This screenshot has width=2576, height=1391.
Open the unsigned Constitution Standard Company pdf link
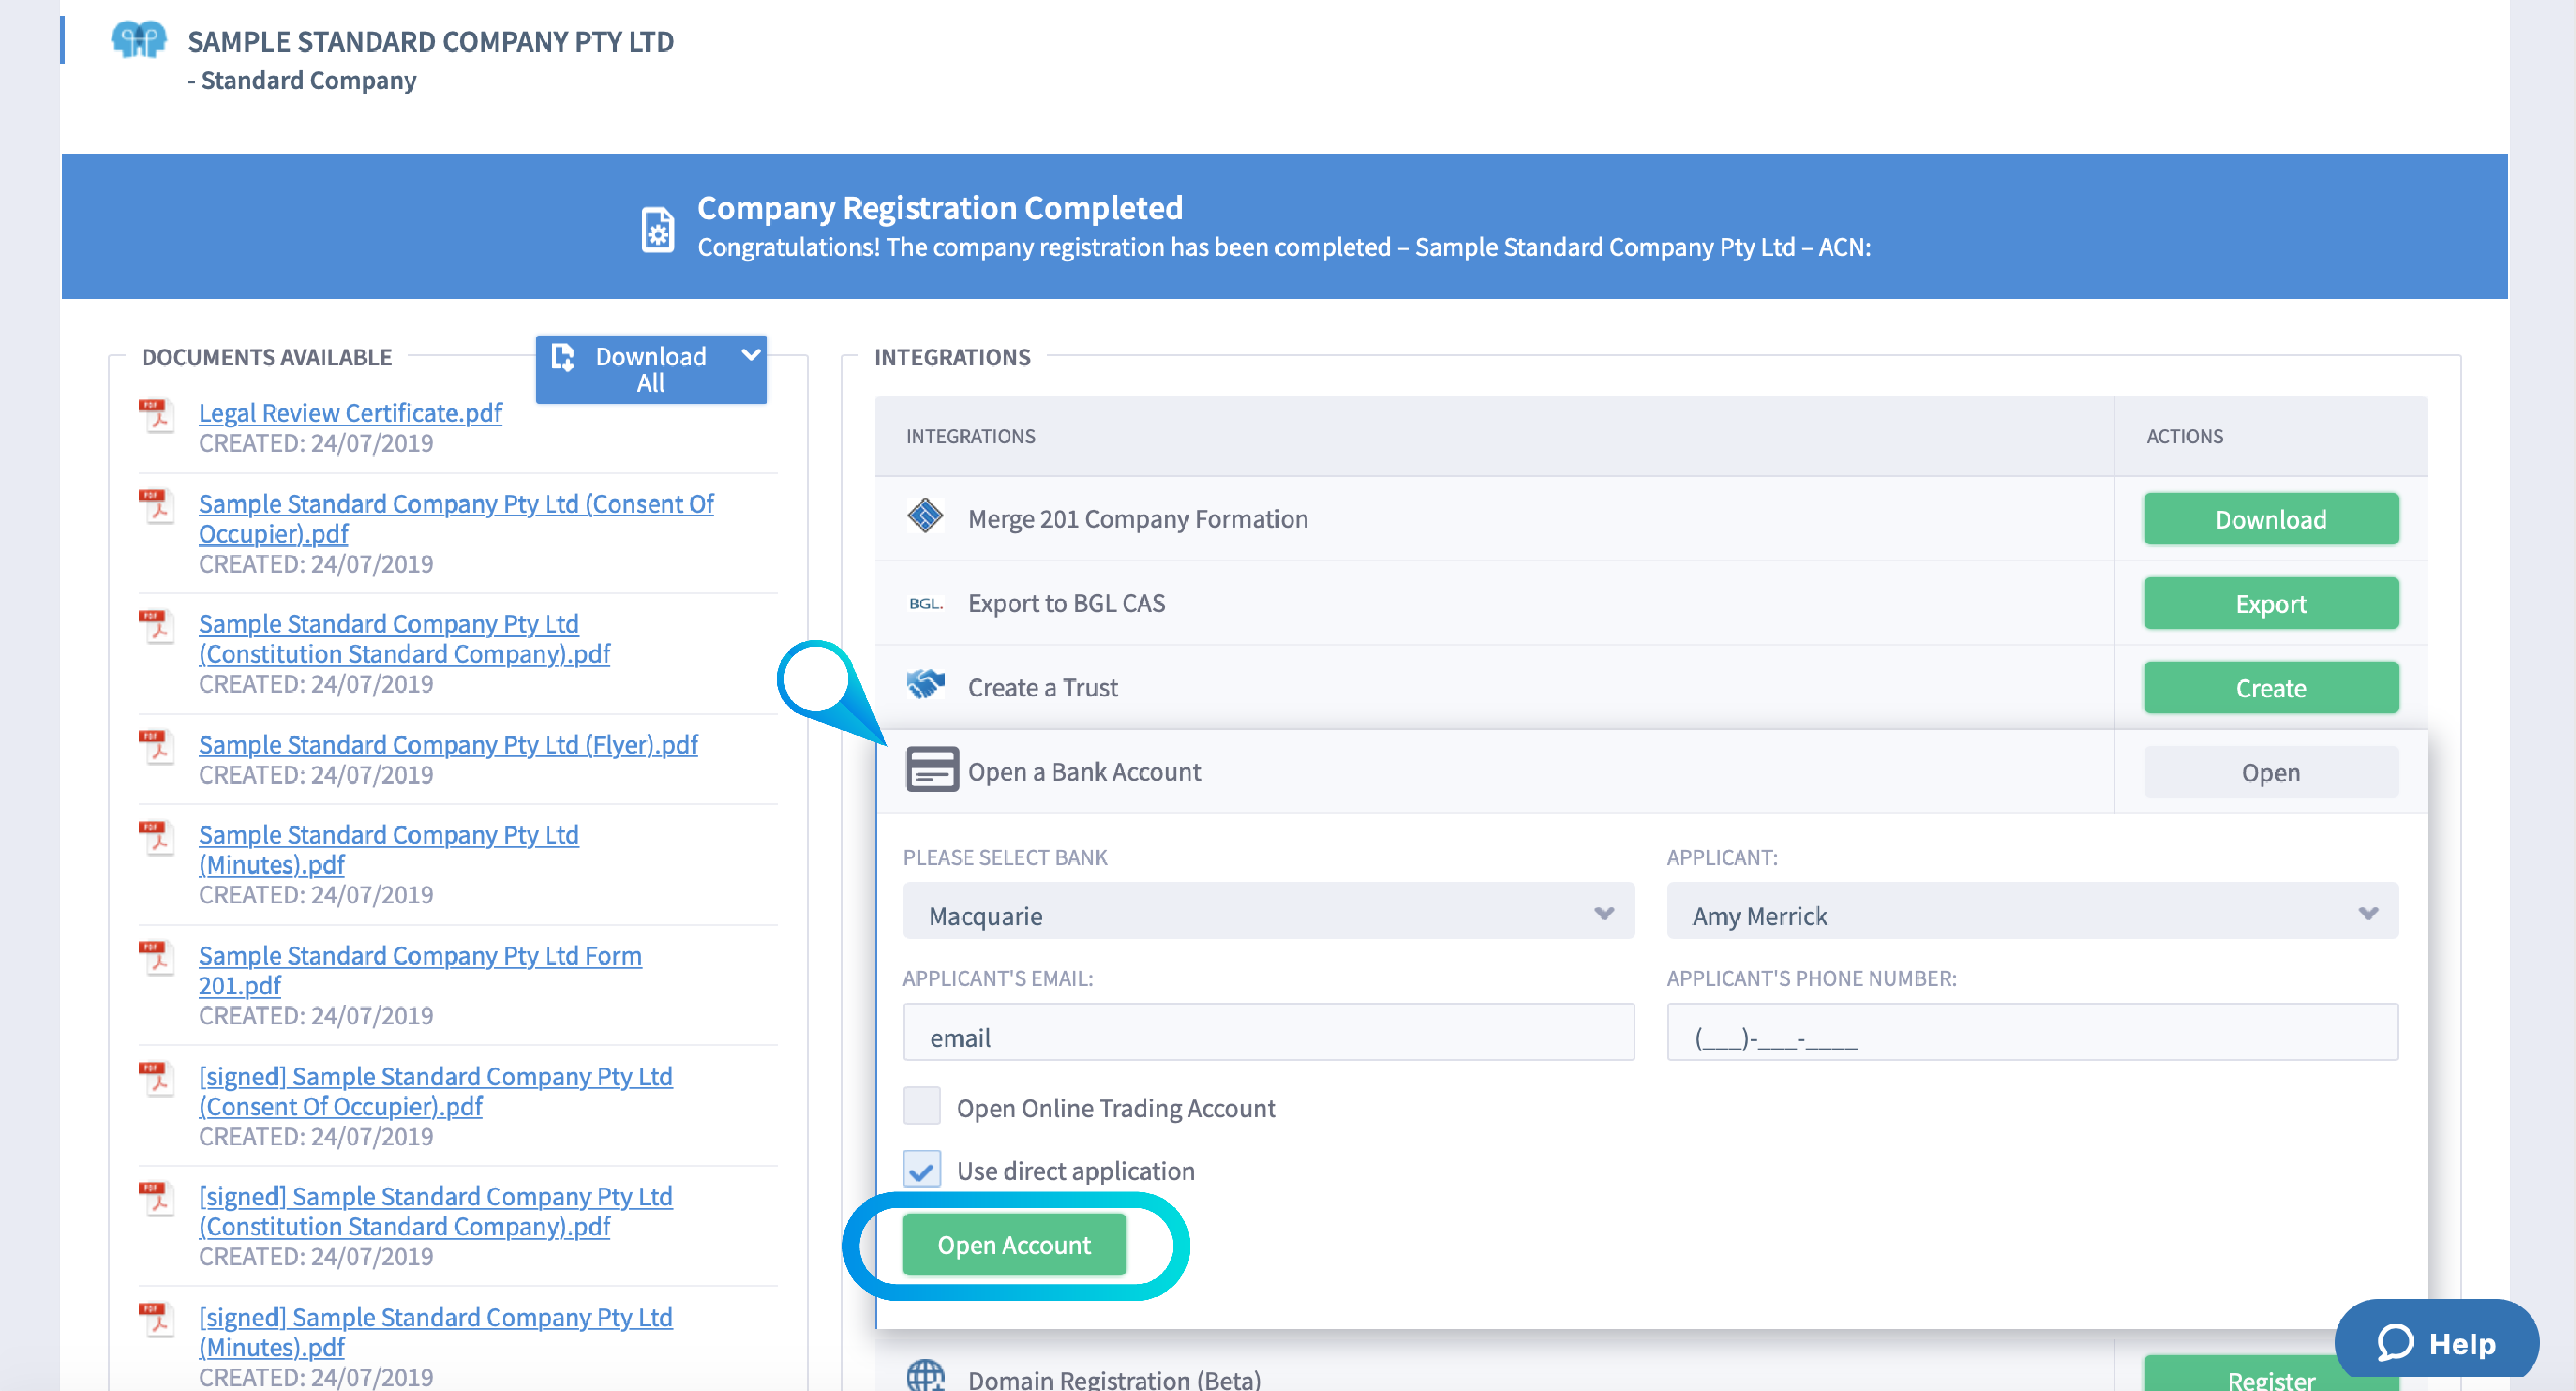404,638
